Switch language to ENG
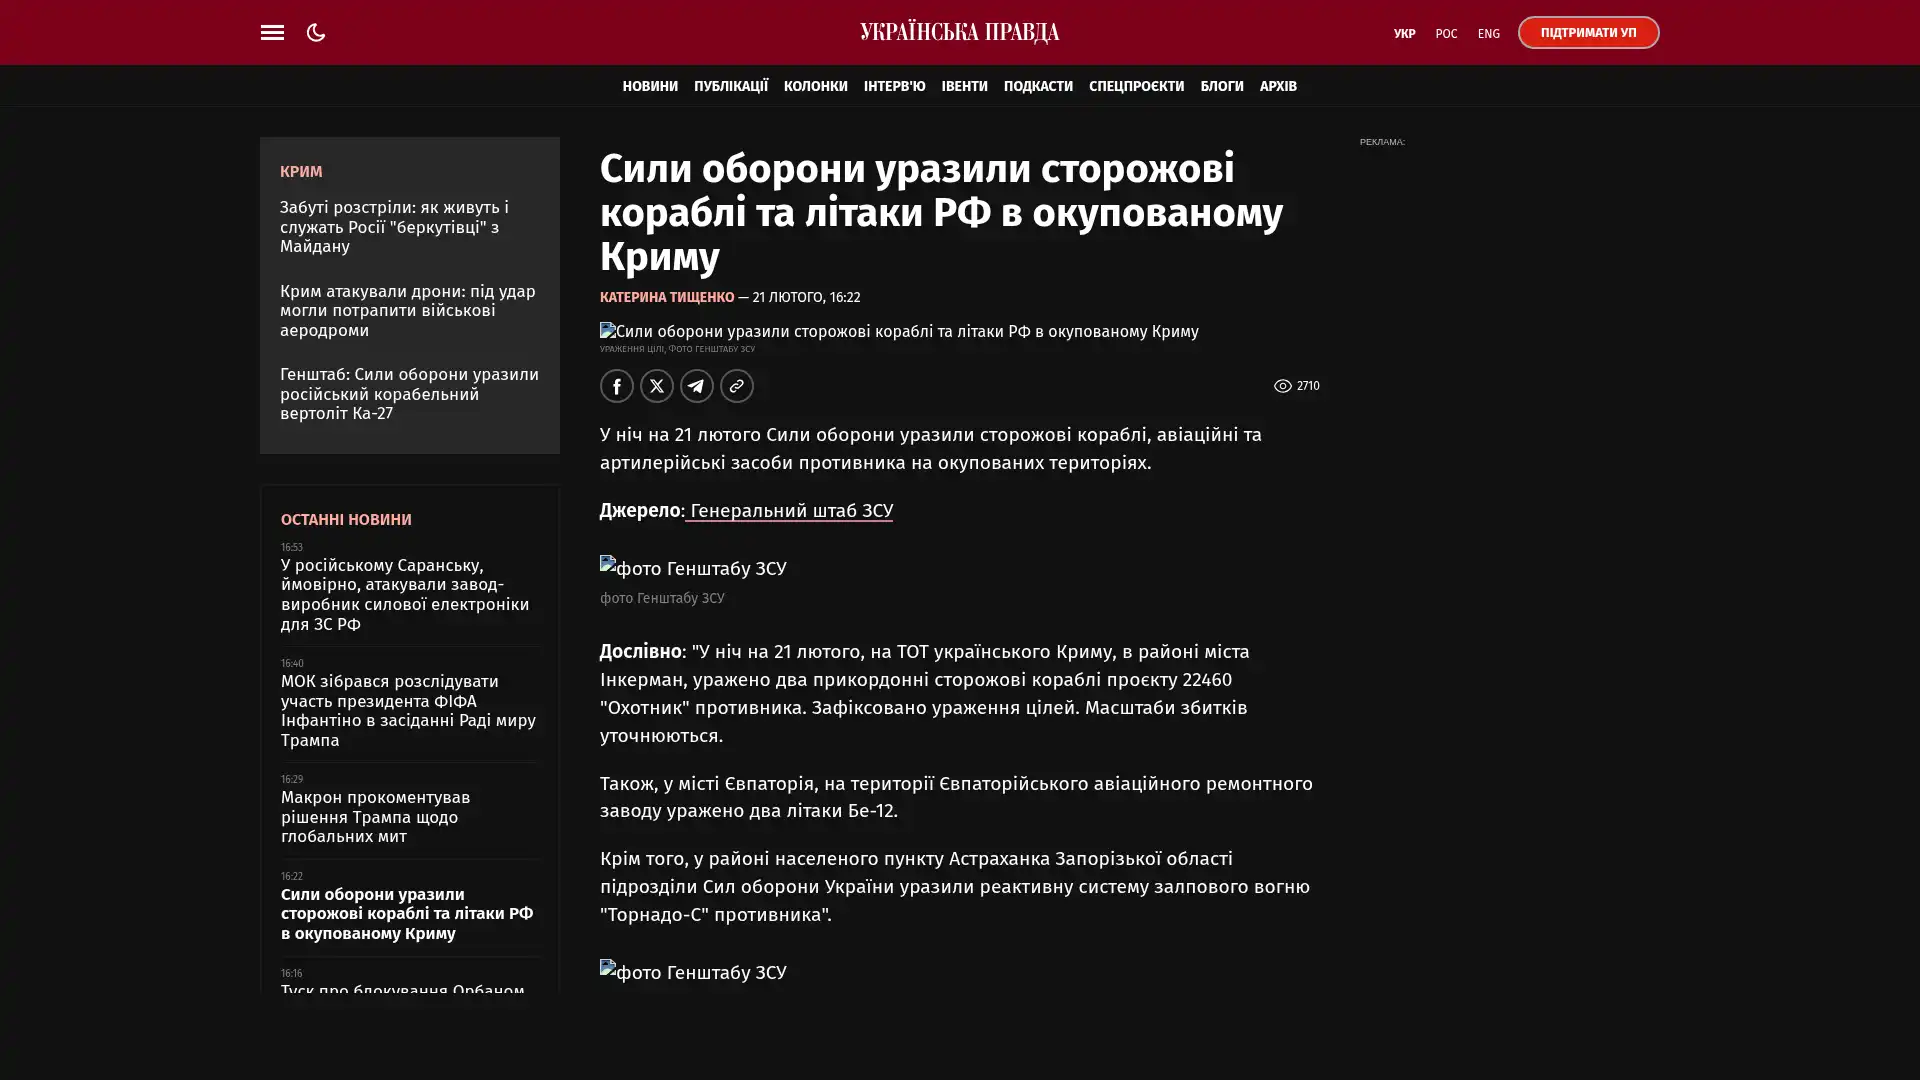This screenshot has height=1080, width=1920. 1488,34
